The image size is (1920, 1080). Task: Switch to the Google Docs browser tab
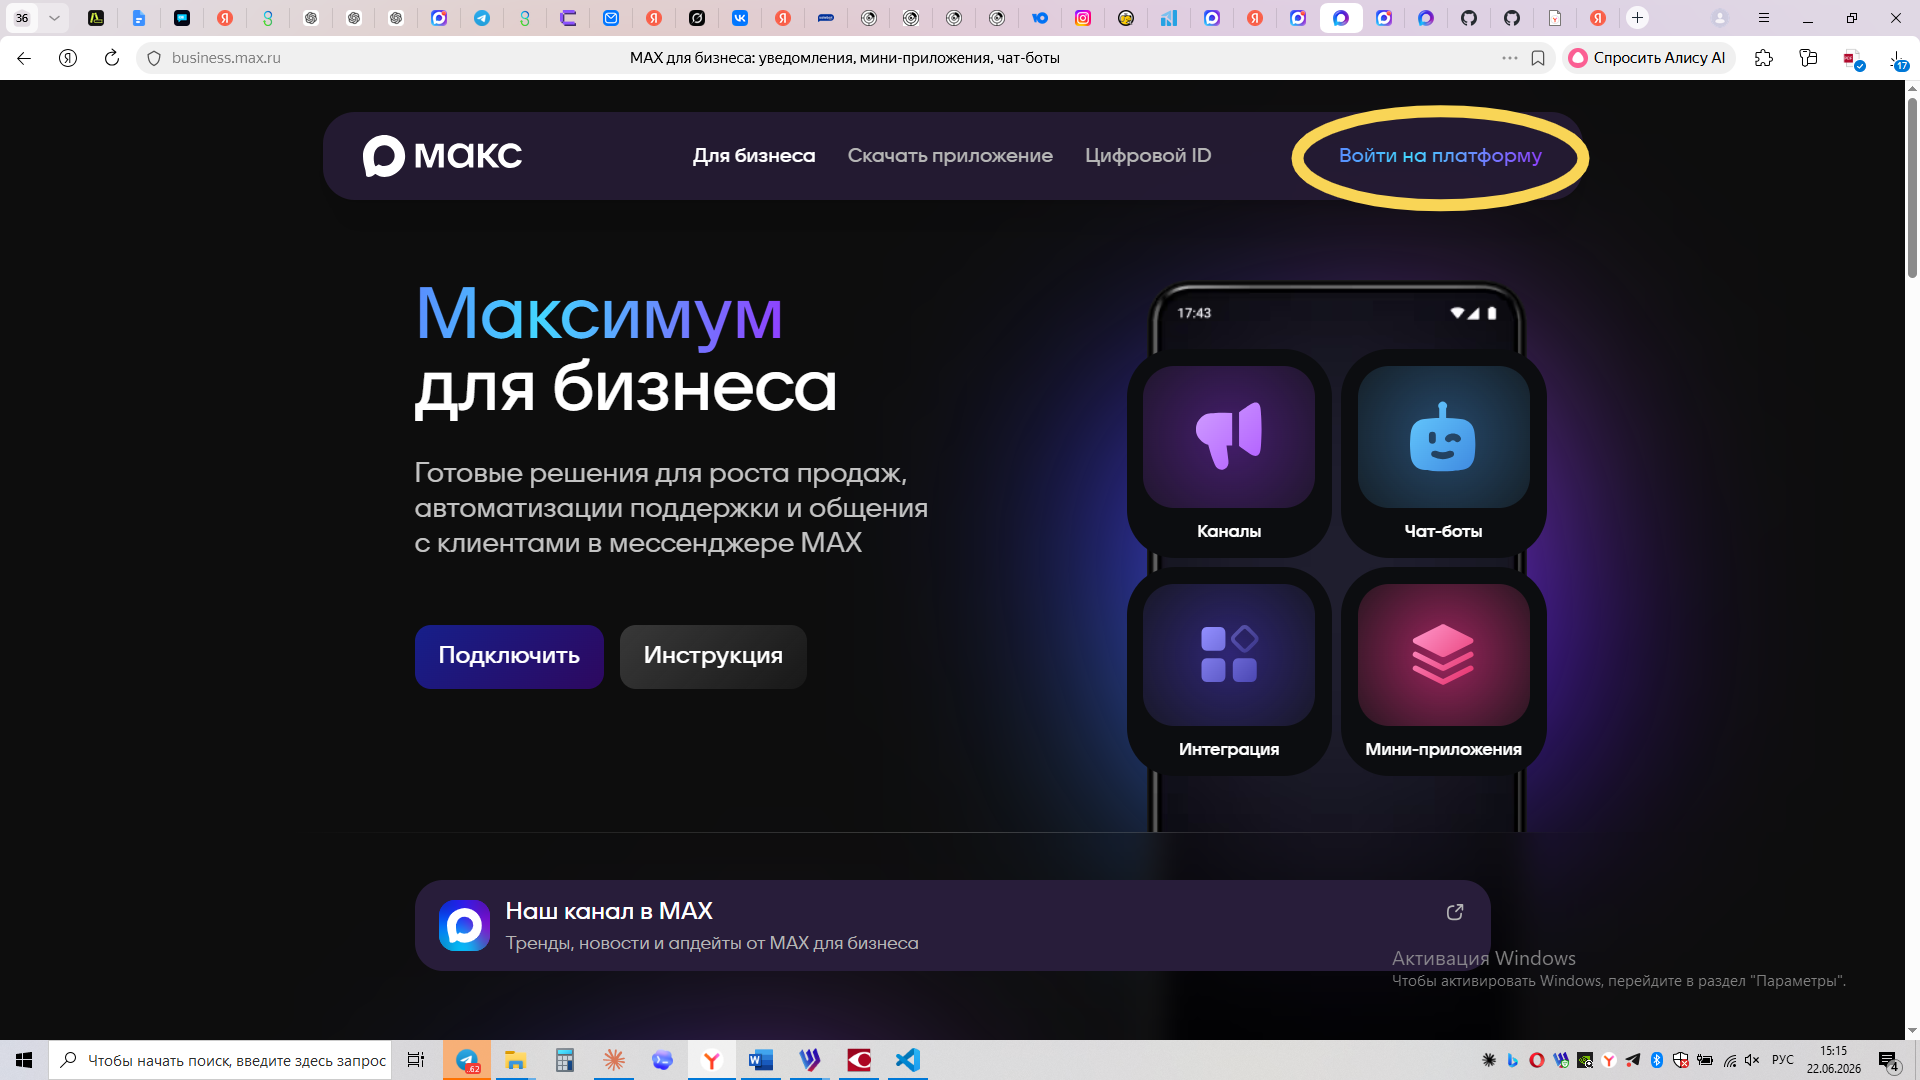[139, 18]
